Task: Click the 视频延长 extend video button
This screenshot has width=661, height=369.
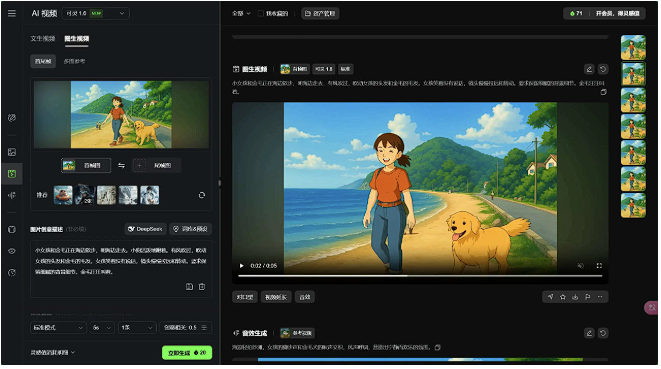Action: click(x=276, y=297)
